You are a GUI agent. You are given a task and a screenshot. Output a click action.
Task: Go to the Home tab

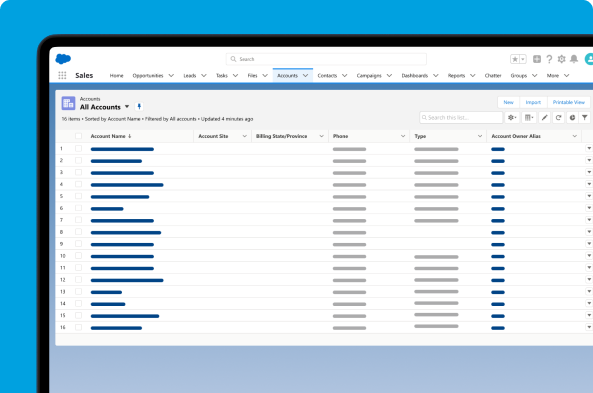tap(116, 76)
